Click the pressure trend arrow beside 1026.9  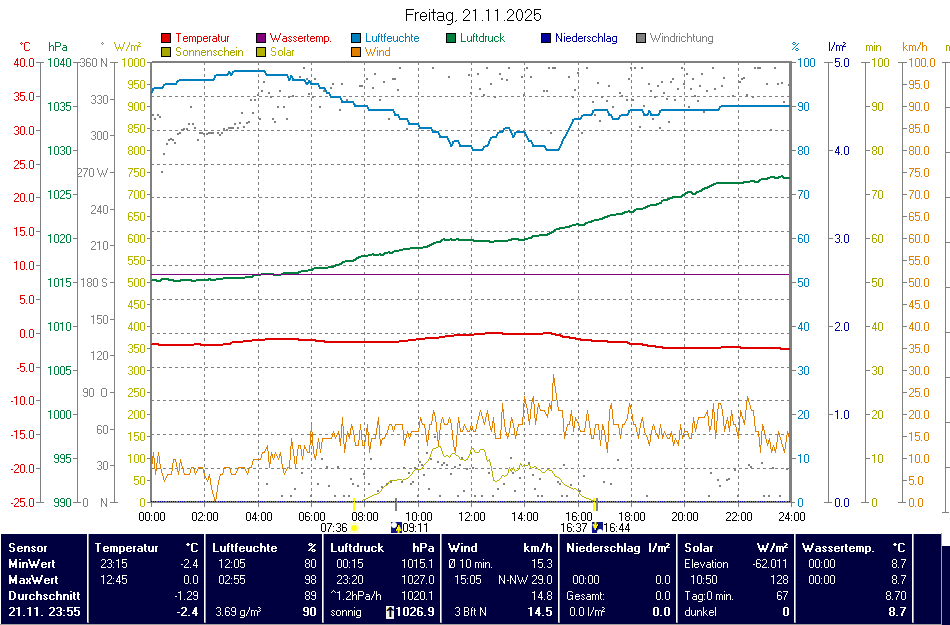pos(389,612)
